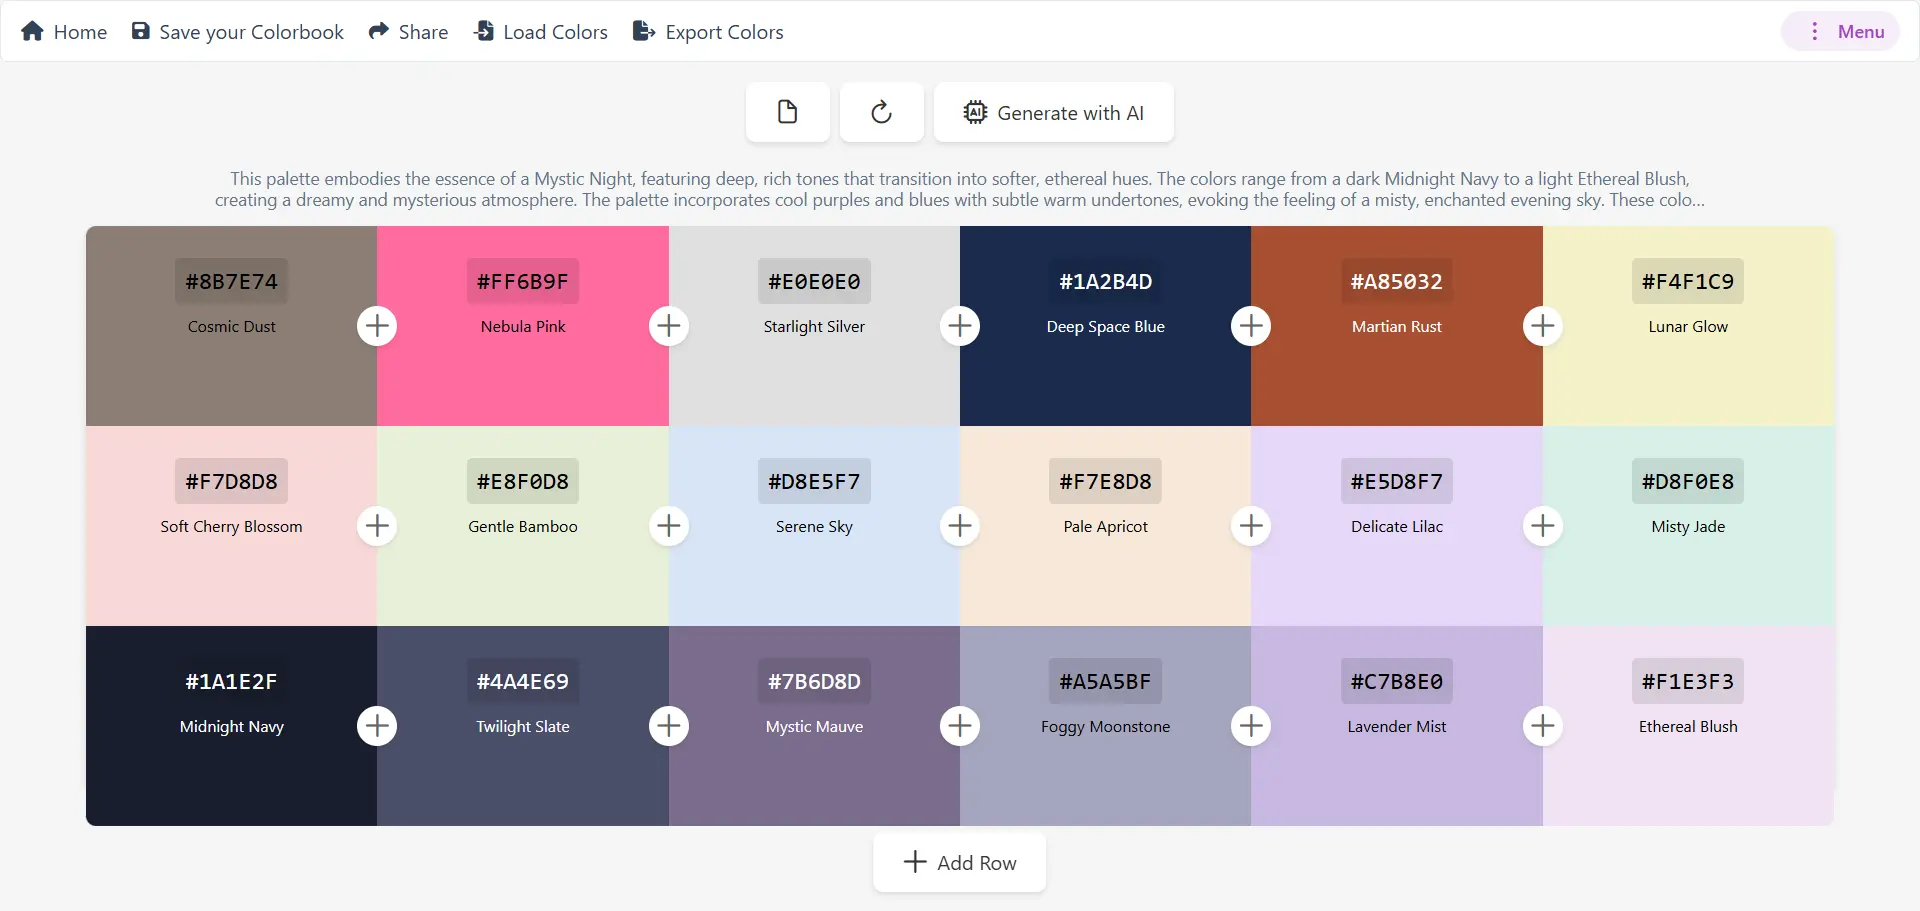
Task: Click plus icon right of Cosmic Dust
Action: (377, 326)
